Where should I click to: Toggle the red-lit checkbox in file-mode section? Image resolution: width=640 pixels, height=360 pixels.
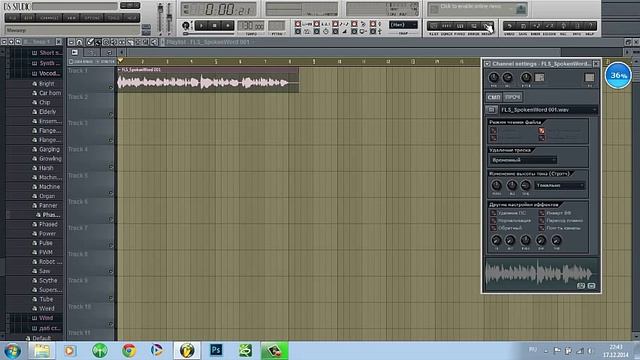pyautogui.click(x=541, y=131)
